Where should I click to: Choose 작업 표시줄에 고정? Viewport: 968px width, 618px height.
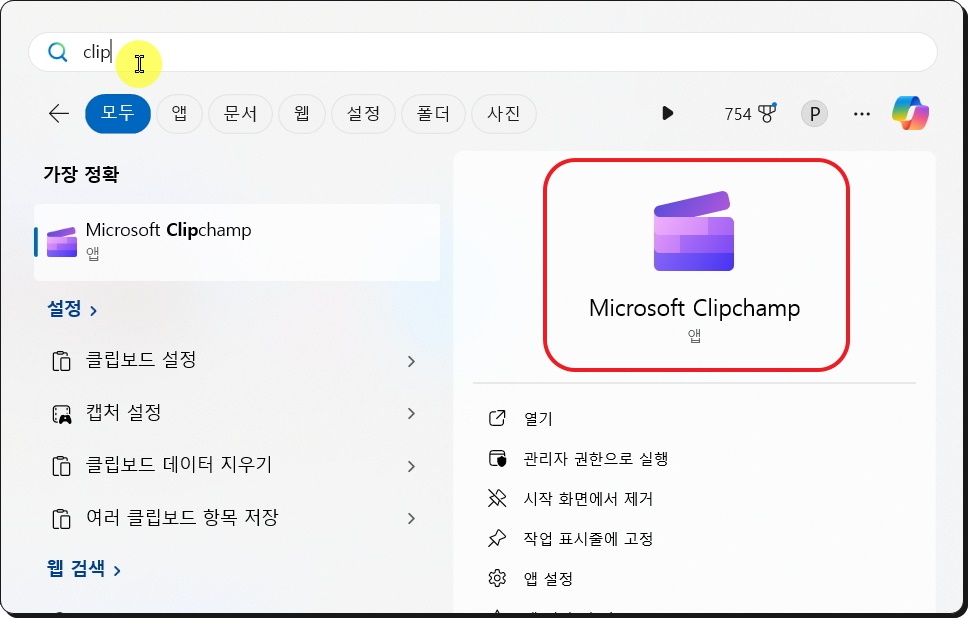coord(588,539)
